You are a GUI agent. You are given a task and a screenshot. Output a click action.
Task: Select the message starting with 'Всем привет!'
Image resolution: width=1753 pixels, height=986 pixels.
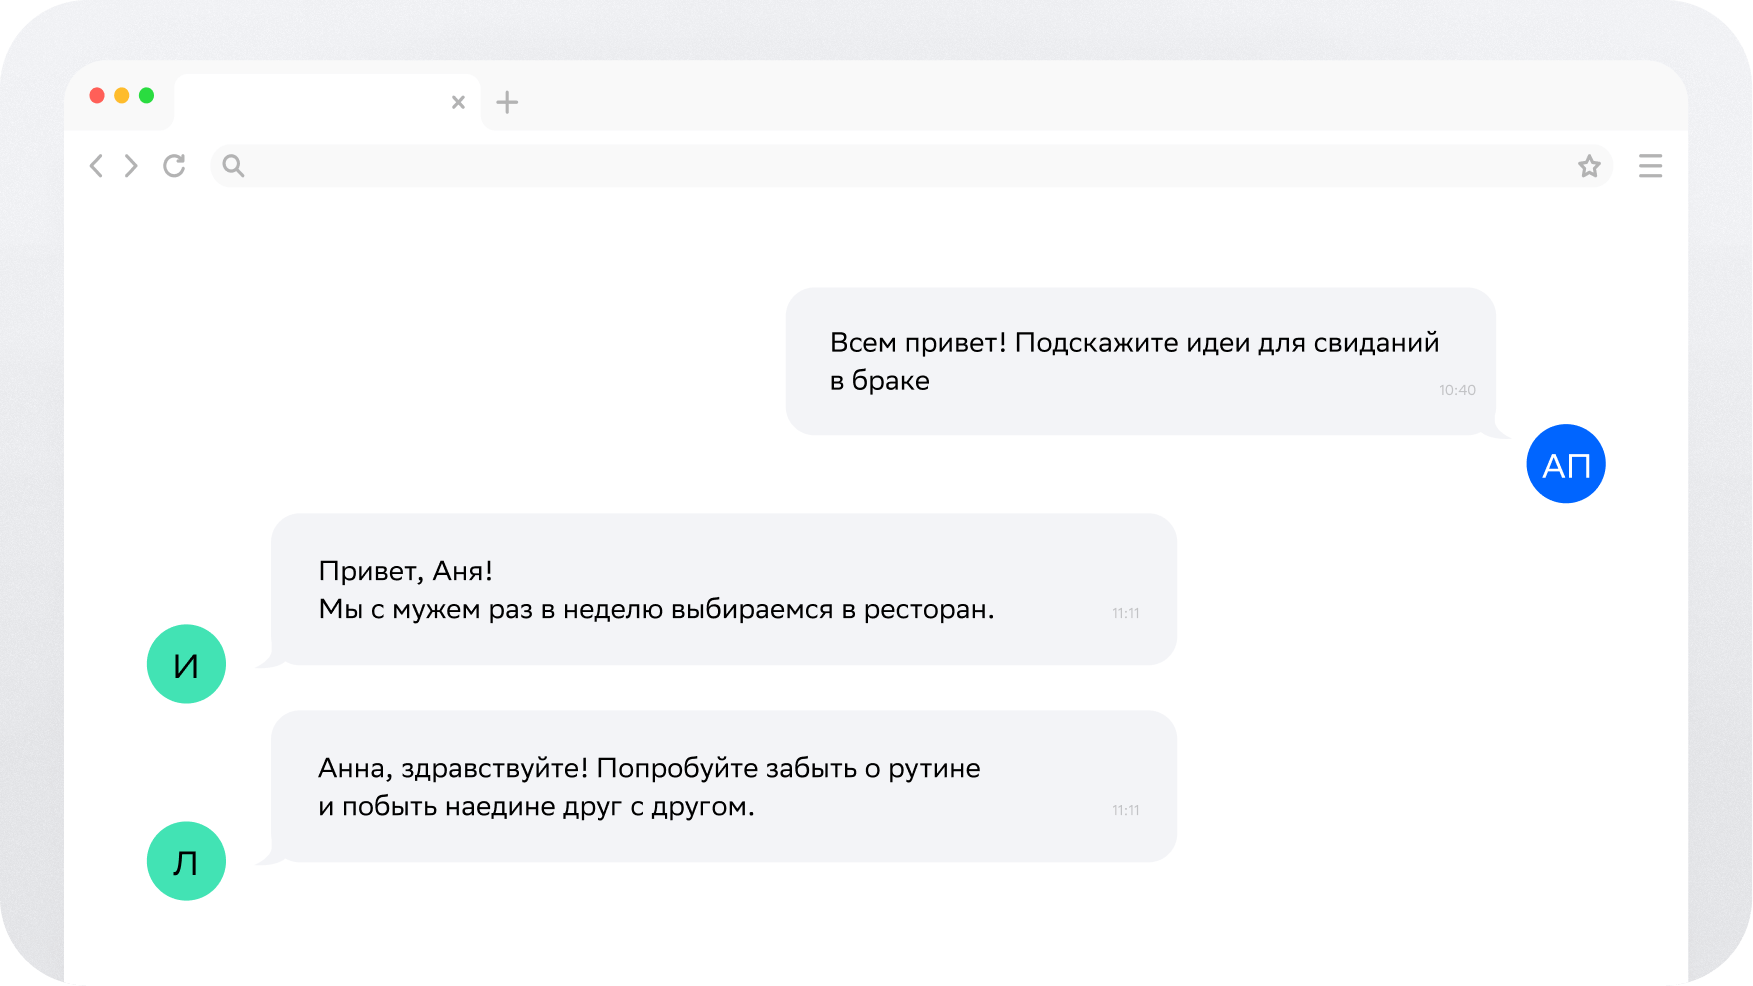(1134, 361)
